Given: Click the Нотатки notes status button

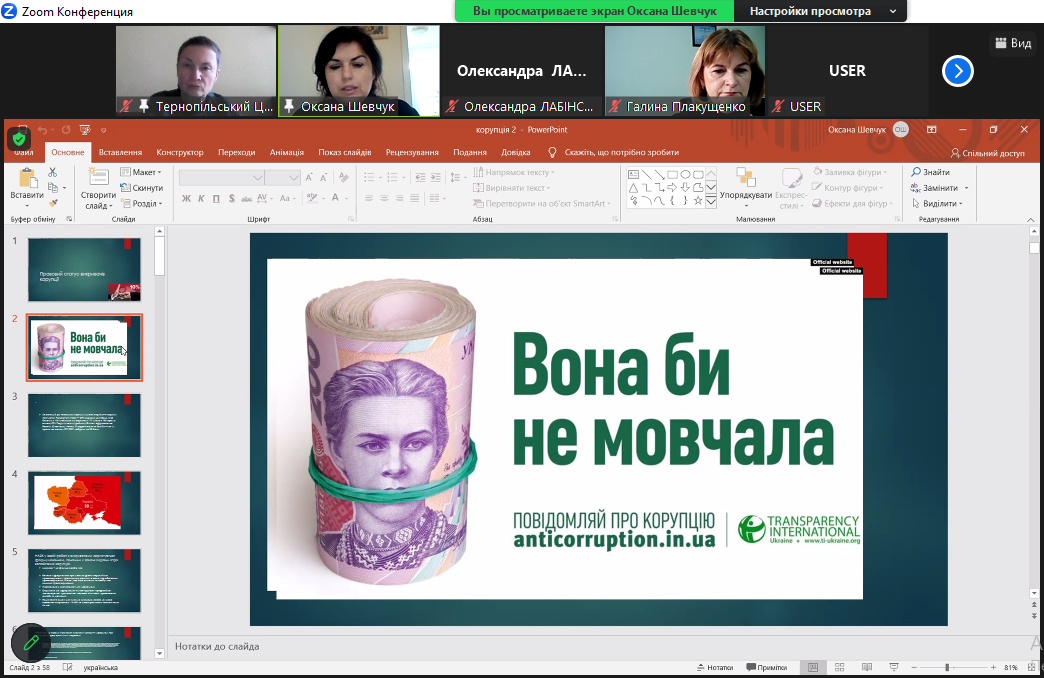Looking at the screenshot, I should [715, 667].
